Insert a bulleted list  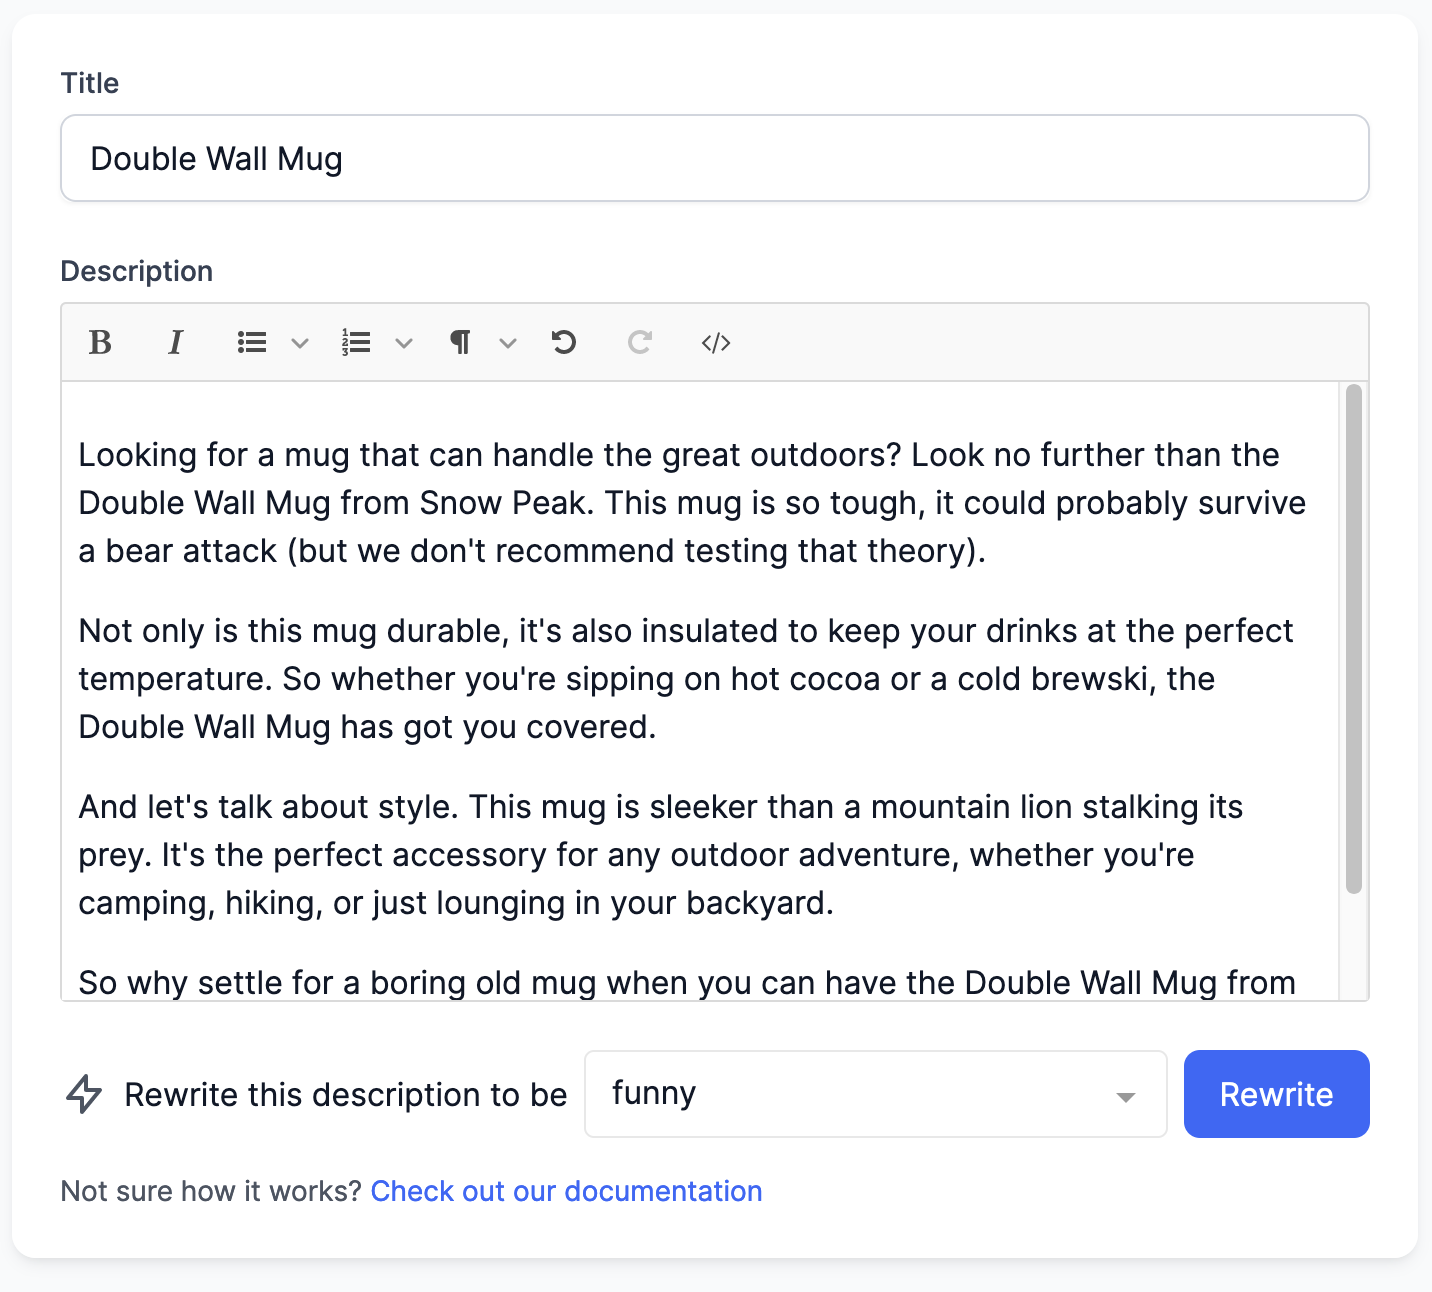[x=252, y=343]
